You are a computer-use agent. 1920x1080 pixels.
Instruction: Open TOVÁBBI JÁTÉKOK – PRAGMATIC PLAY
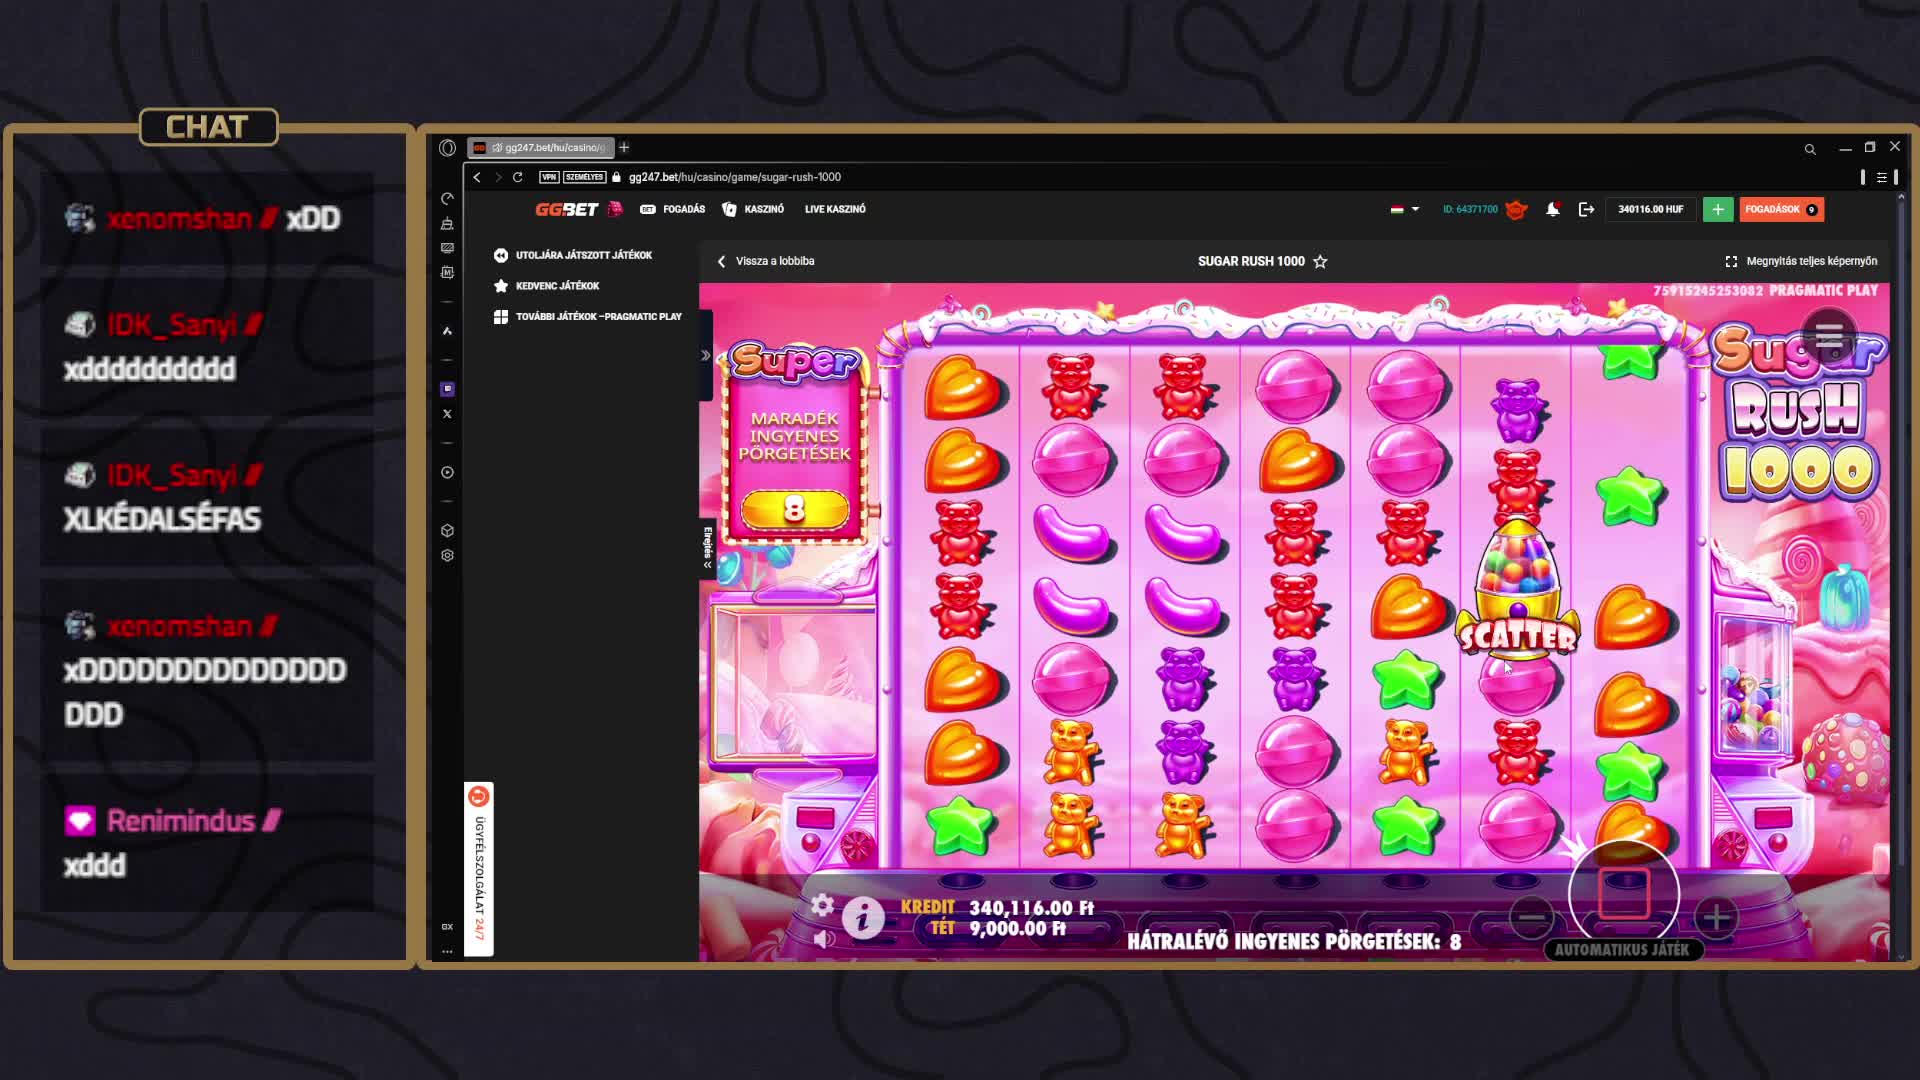[588, 317]
